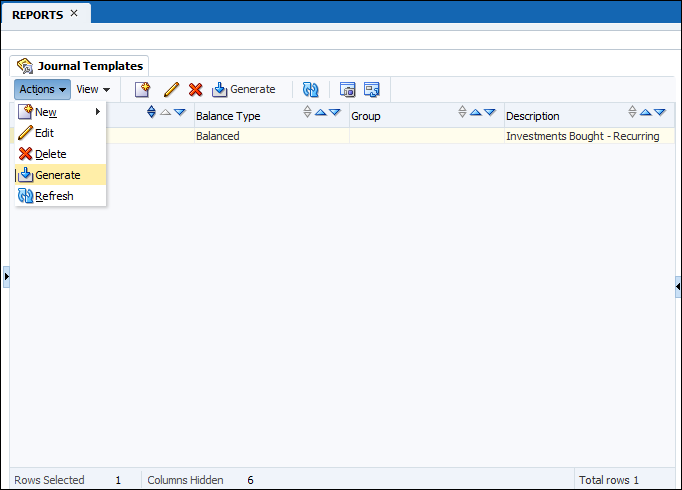
Task: Expand the New submenu arrow
Action: point(98,112)
